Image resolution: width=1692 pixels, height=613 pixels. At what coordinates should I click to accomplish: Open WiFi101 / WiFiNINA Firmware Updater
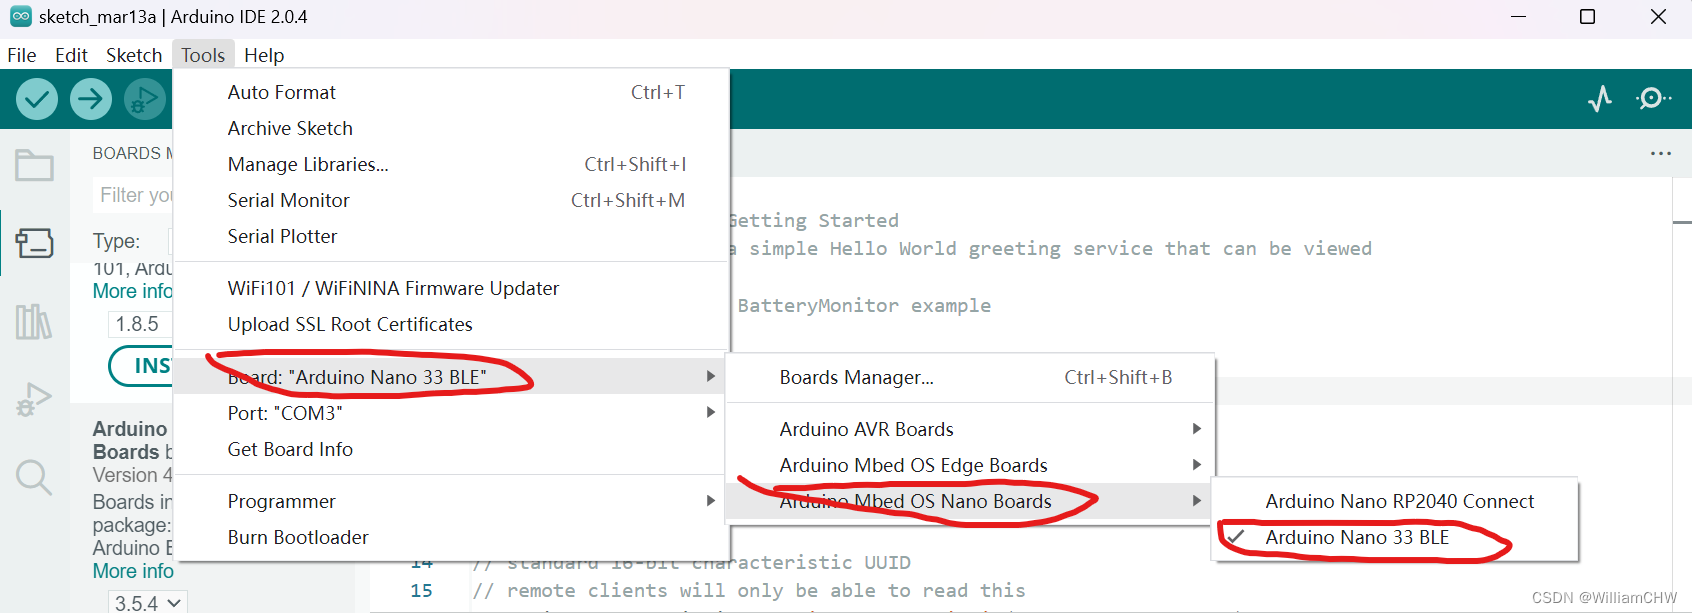click(451, 288)
